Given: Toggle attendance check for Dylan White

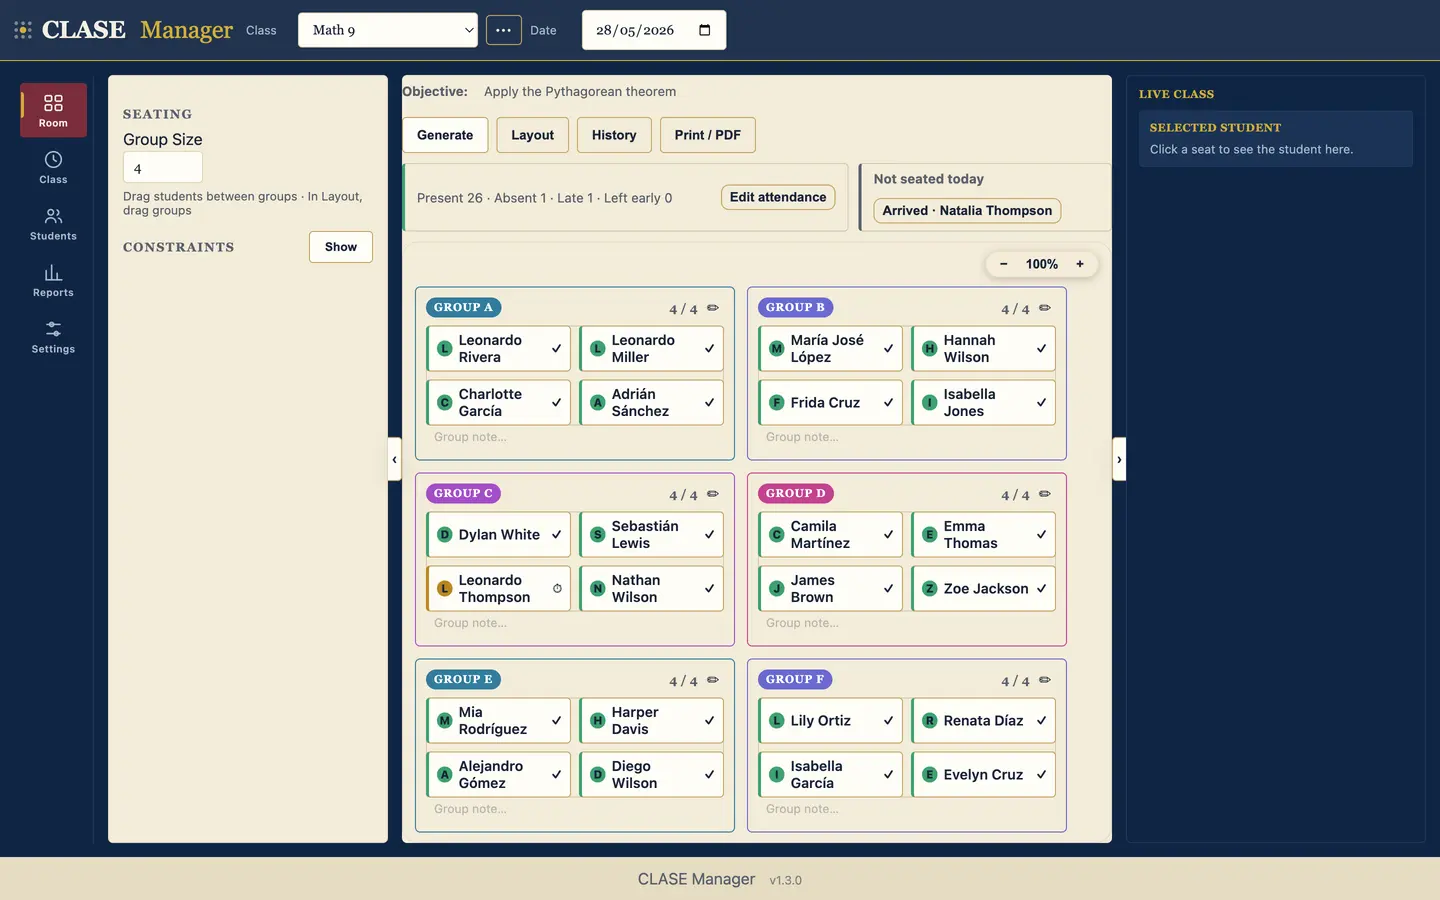Looking at the screenshot, I should (556, 535).
